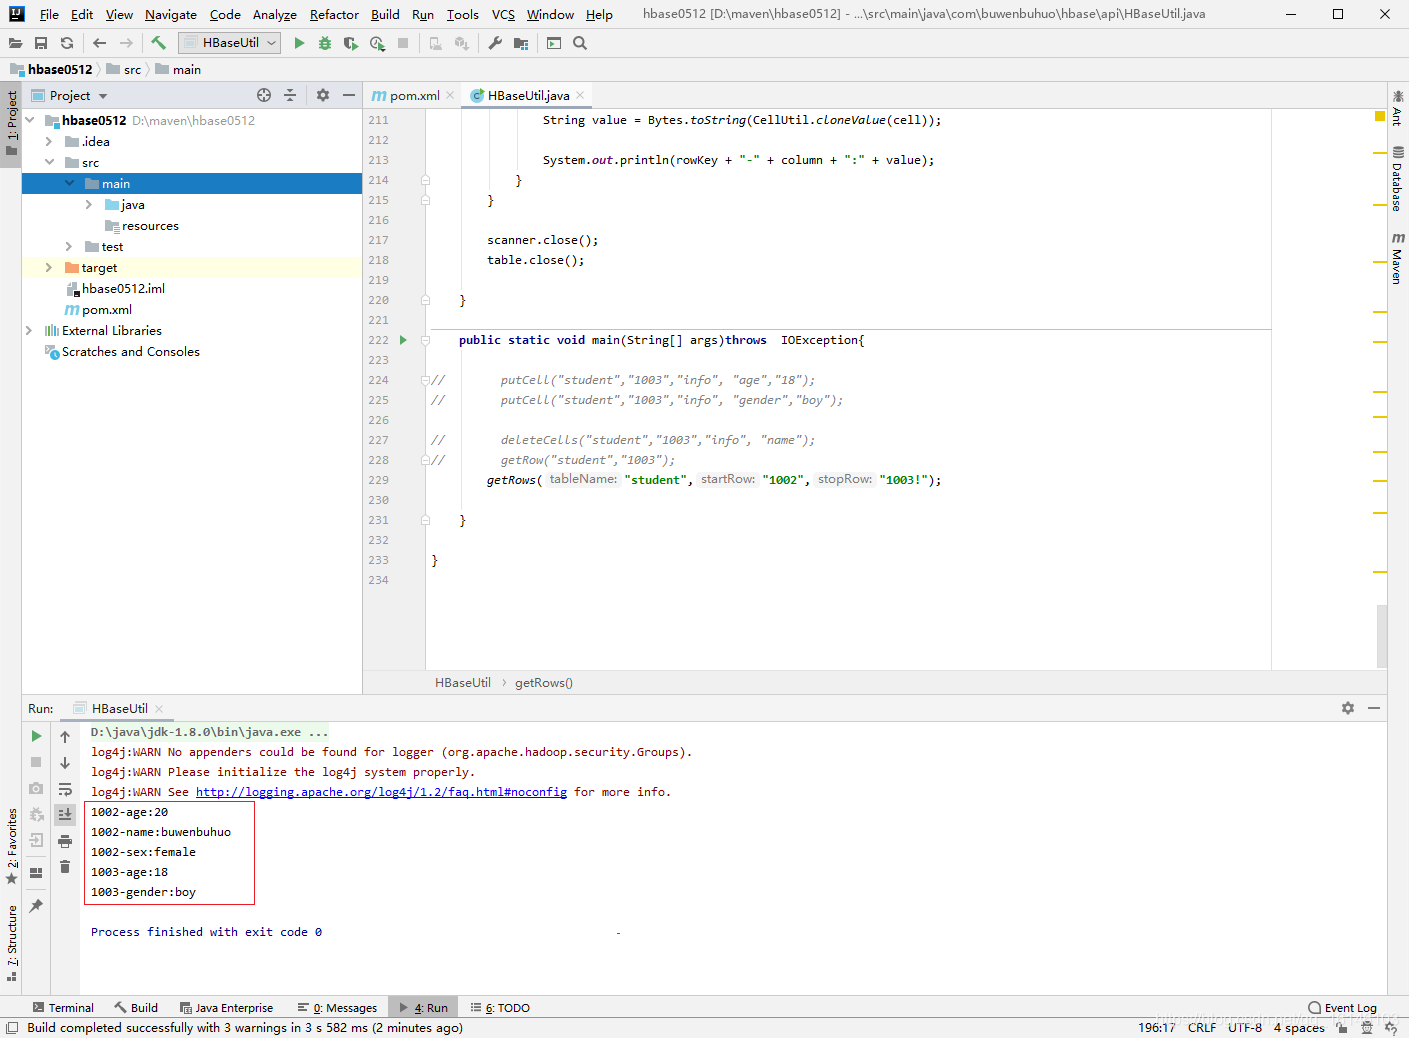The image size is (1409, 1038).
Task: Open the Refactor menu
Action: 334,14
